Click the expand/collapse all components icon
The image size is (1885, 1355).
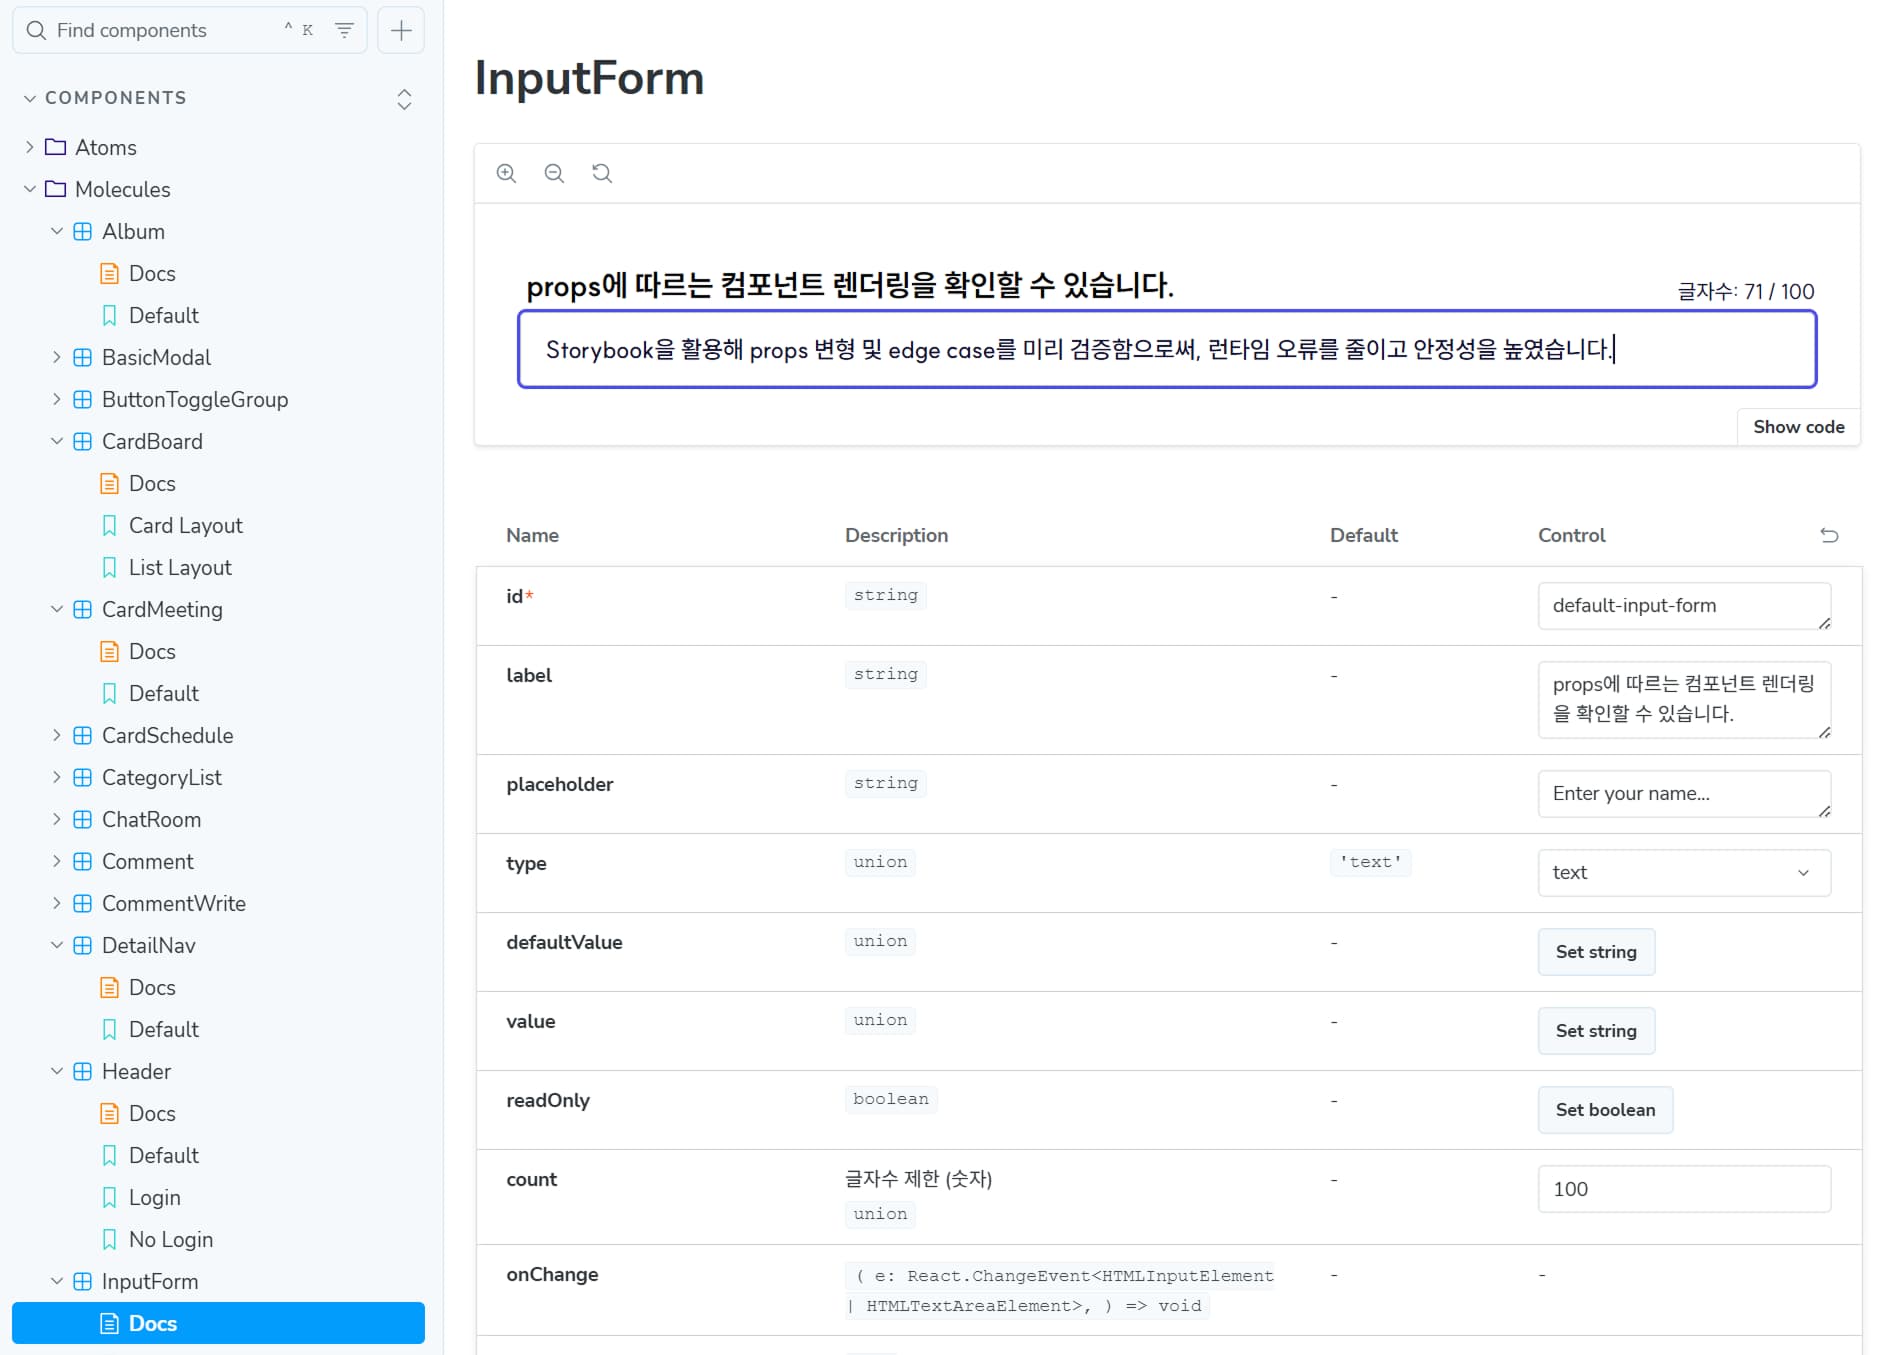[404, 98]
